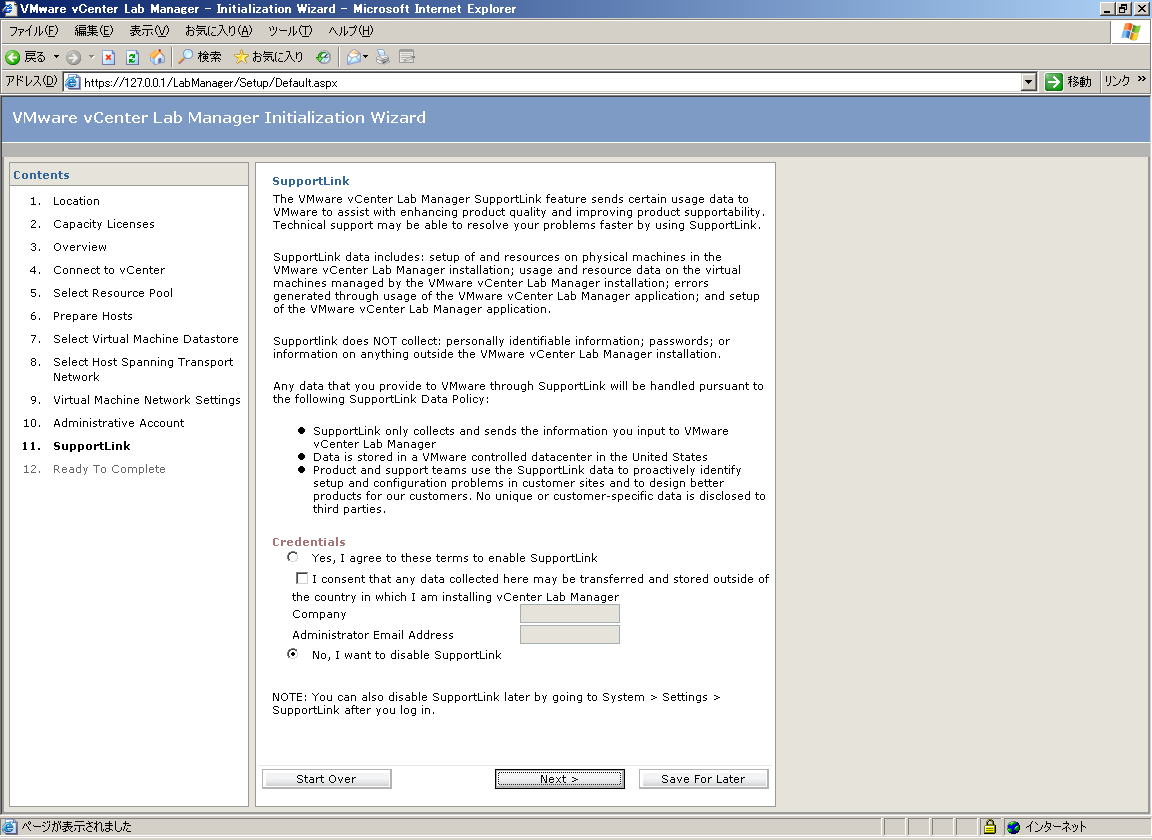
Task: Open the 編集(E) menu
Action: 94,31
